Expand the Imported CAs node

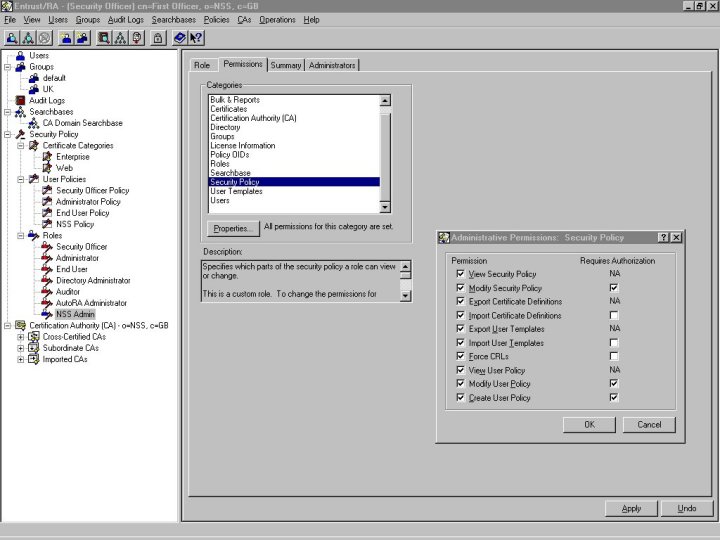coord(21,360)
